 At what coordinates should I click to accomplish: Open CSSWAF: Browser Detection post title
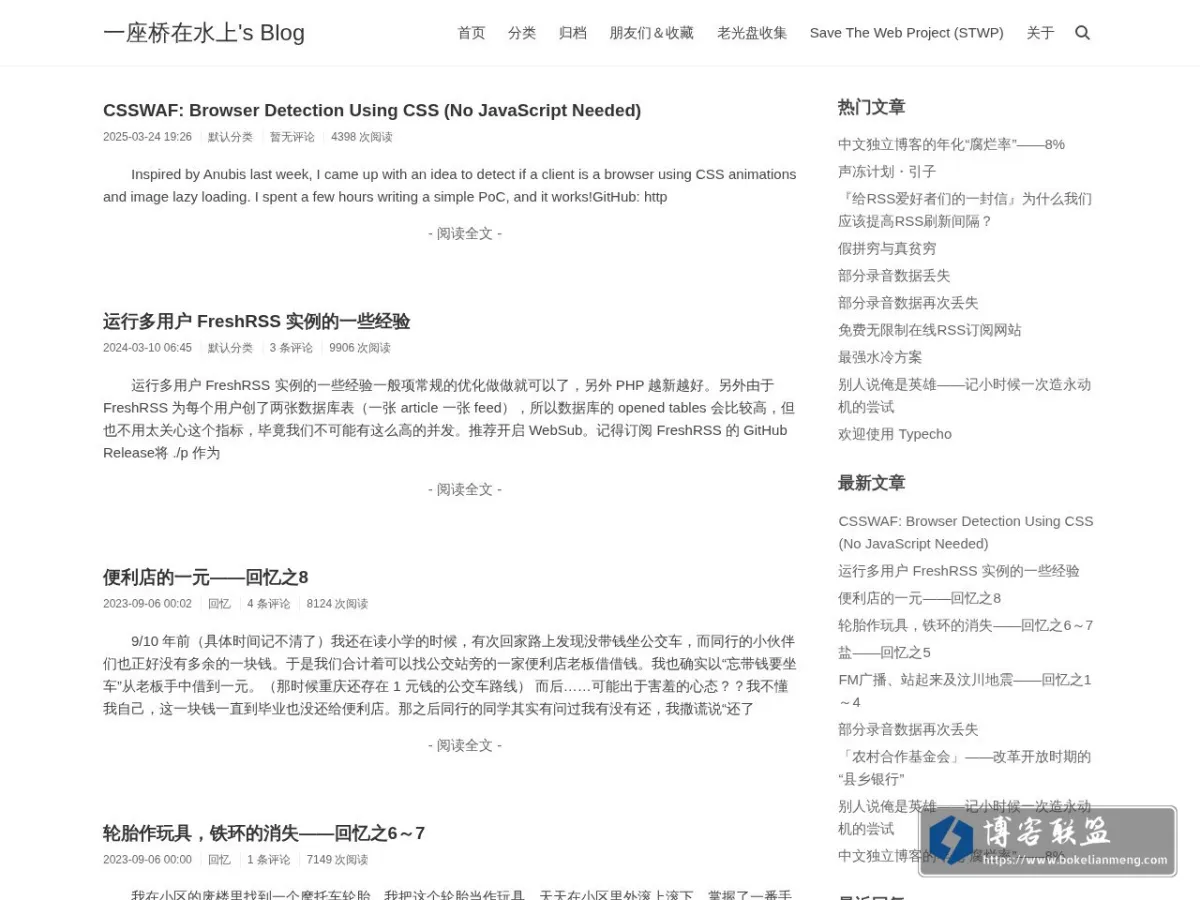point(372,110)
